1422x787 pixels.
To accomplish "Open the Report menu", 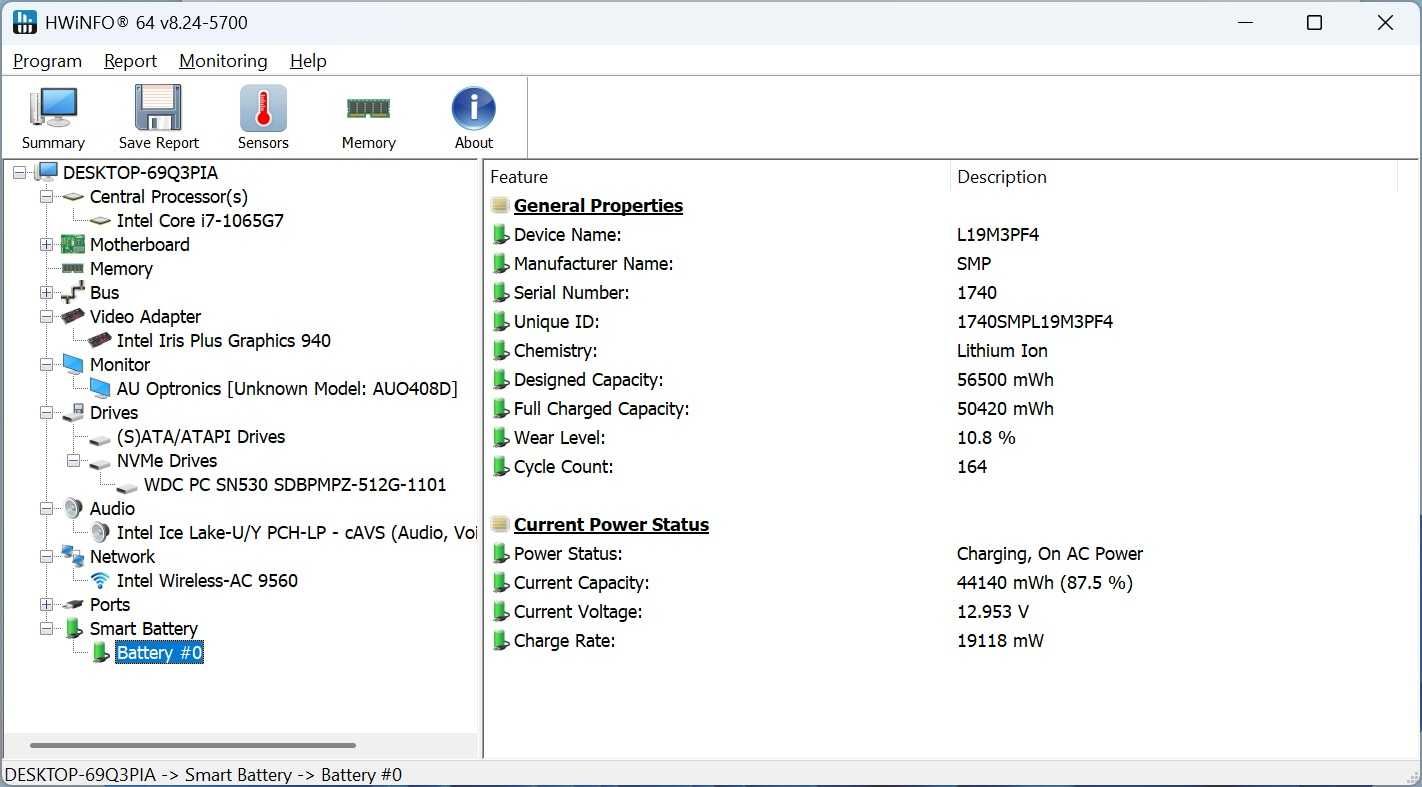I will click(x=130, y=61).
